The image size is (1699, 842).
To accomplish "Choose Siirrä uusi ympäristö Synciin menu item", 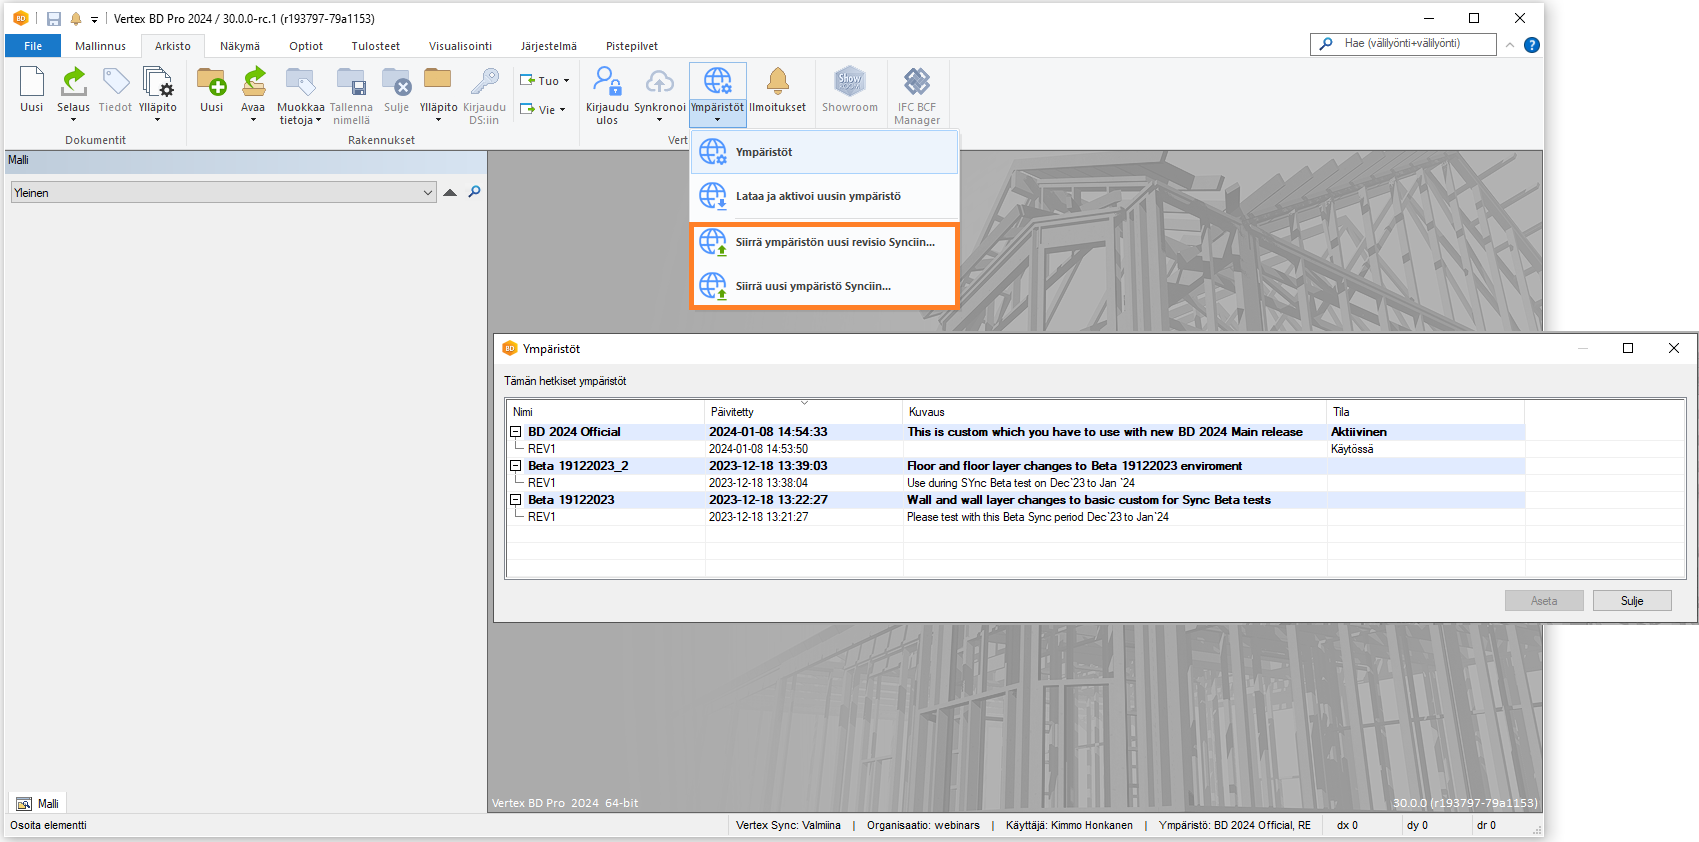I will (x=813, y=287).
